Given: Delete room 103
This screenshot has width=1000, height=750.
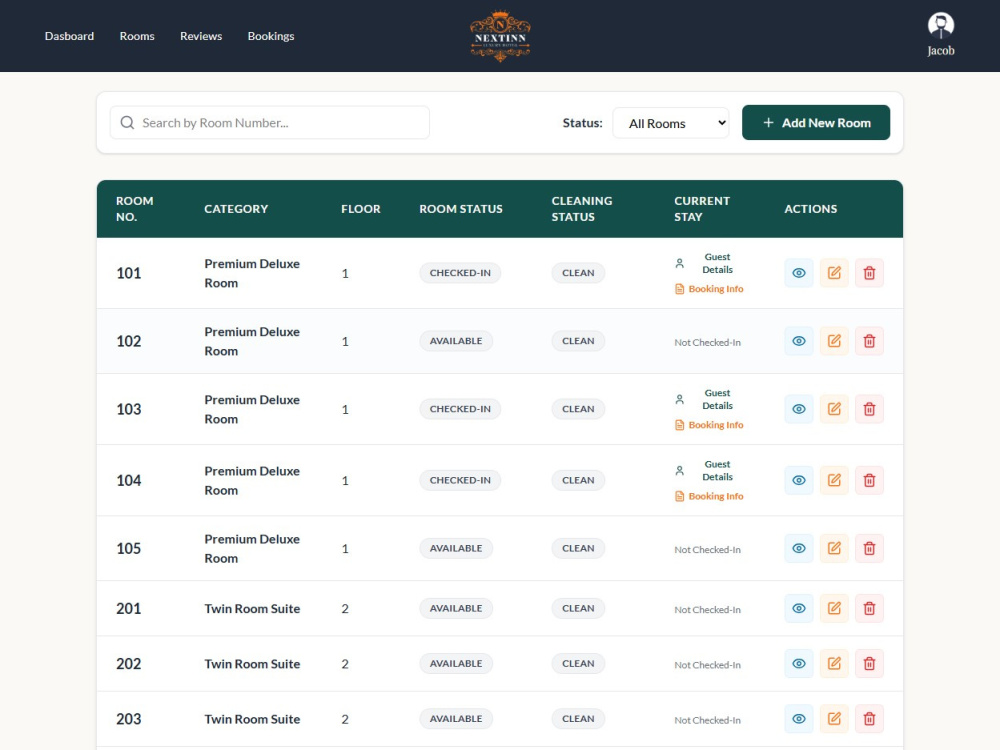Looking at the screenshot, I should pyautogui.click(x=869, y=409).
